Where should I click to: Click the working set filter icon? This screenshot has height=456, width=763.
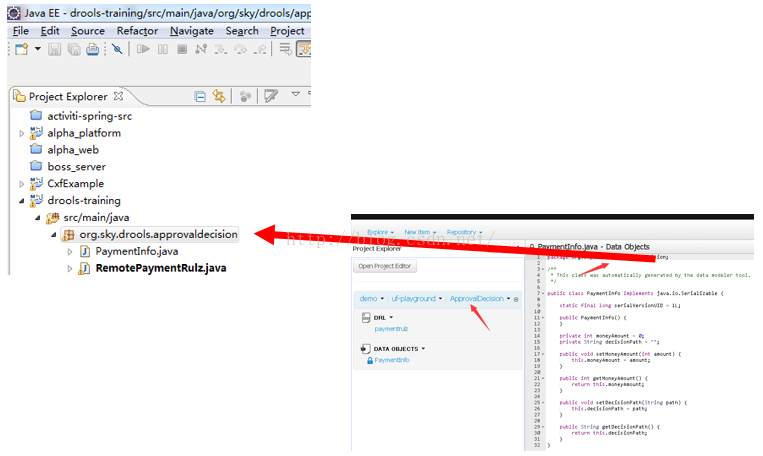click(245, 97)
